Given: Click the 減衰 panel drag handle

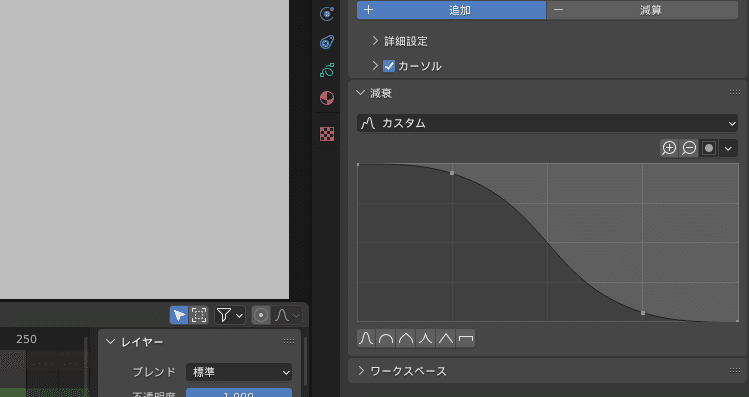Looking at the screenshot, I should [x=735, y=93].
